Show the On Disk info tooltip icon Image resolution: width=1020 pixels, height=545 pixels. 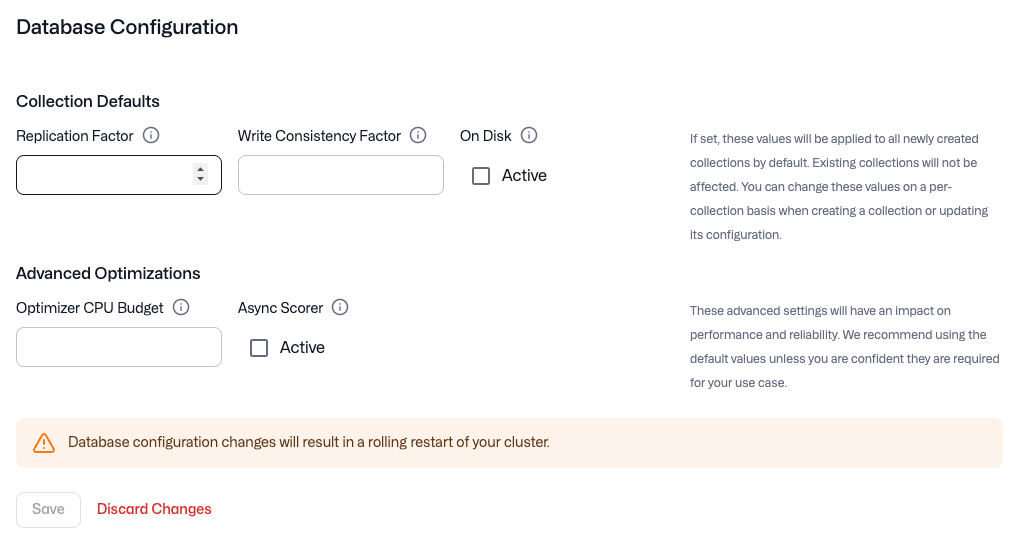click(529, 136)
